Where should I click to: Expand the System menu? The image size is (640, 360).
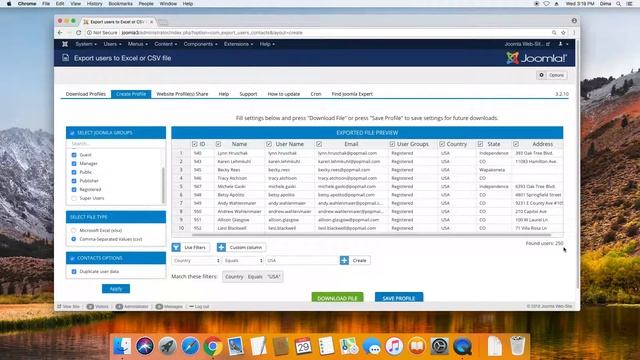pos(86,44)
